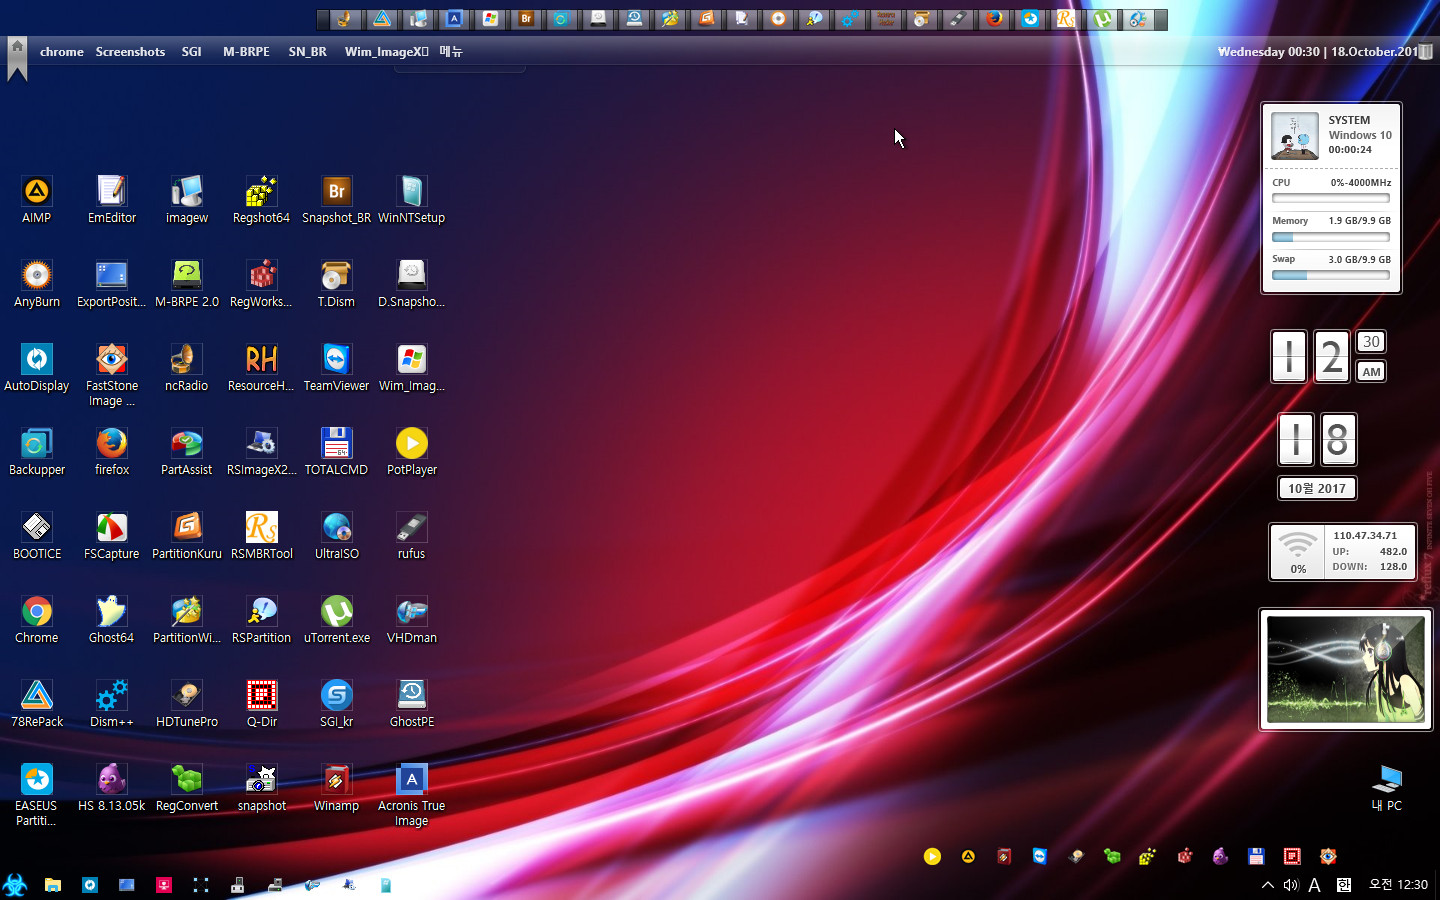
Task: Click the TOTALCMD floppy icon in bottom dock
Action: point(1256,856)
